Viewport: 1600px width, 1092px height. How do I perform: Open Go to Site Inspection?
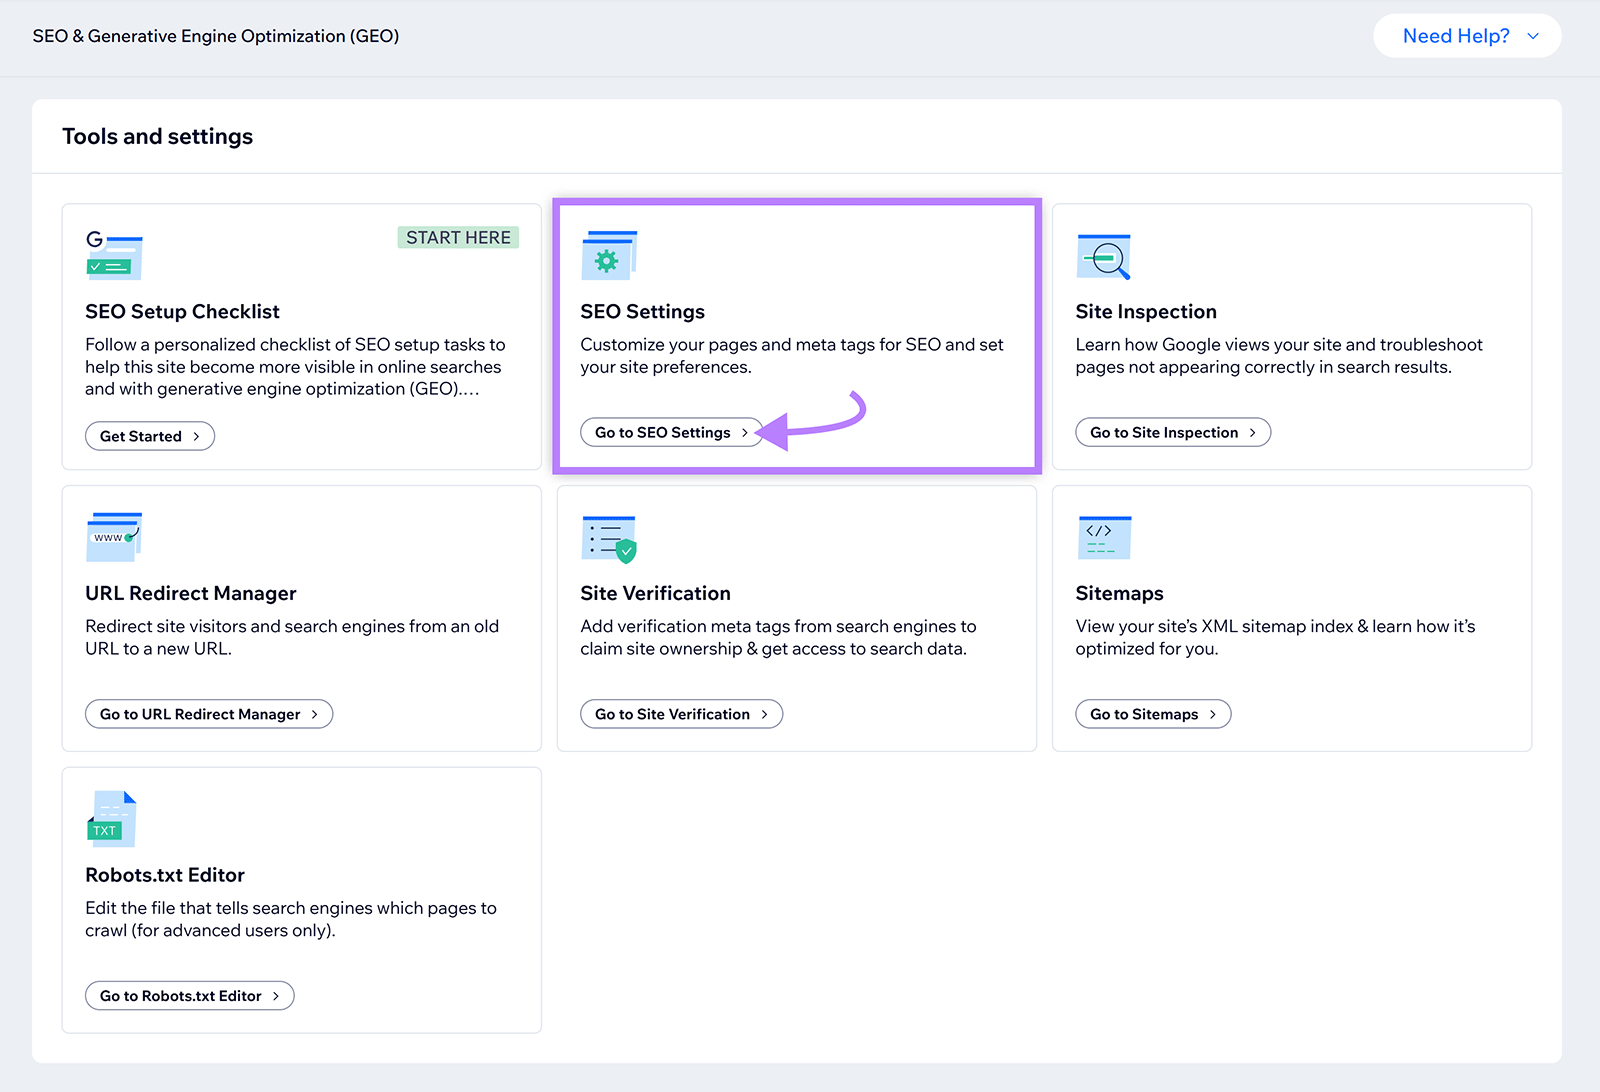[1172, 432]
